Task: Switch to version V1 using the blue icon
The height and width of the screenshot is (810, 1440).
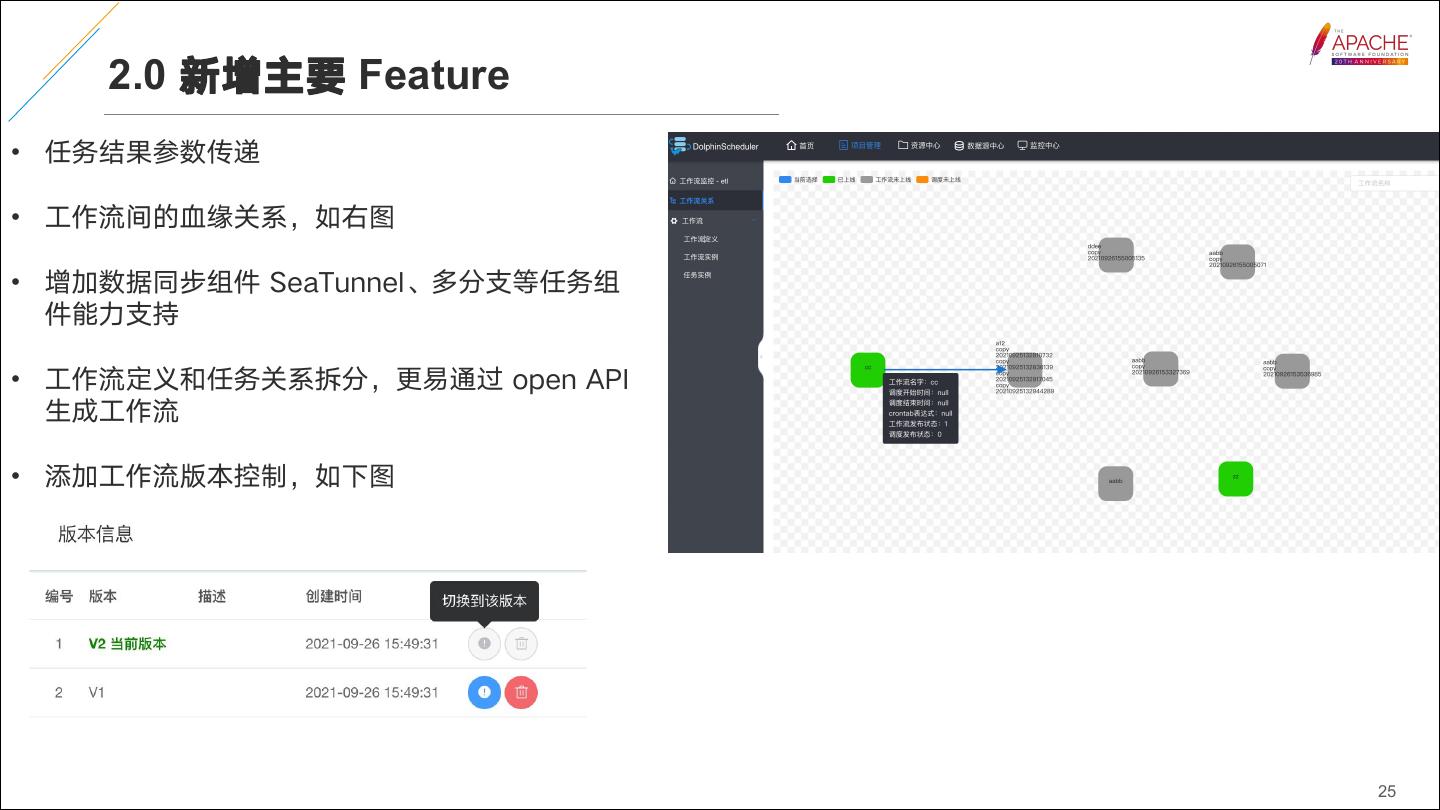Action: coord(484,693)
